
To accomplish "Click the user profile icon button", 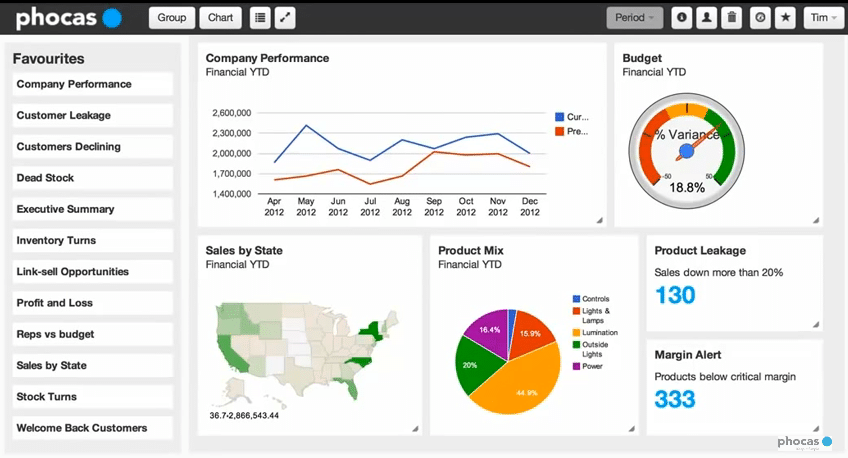I will coord(706,18).
